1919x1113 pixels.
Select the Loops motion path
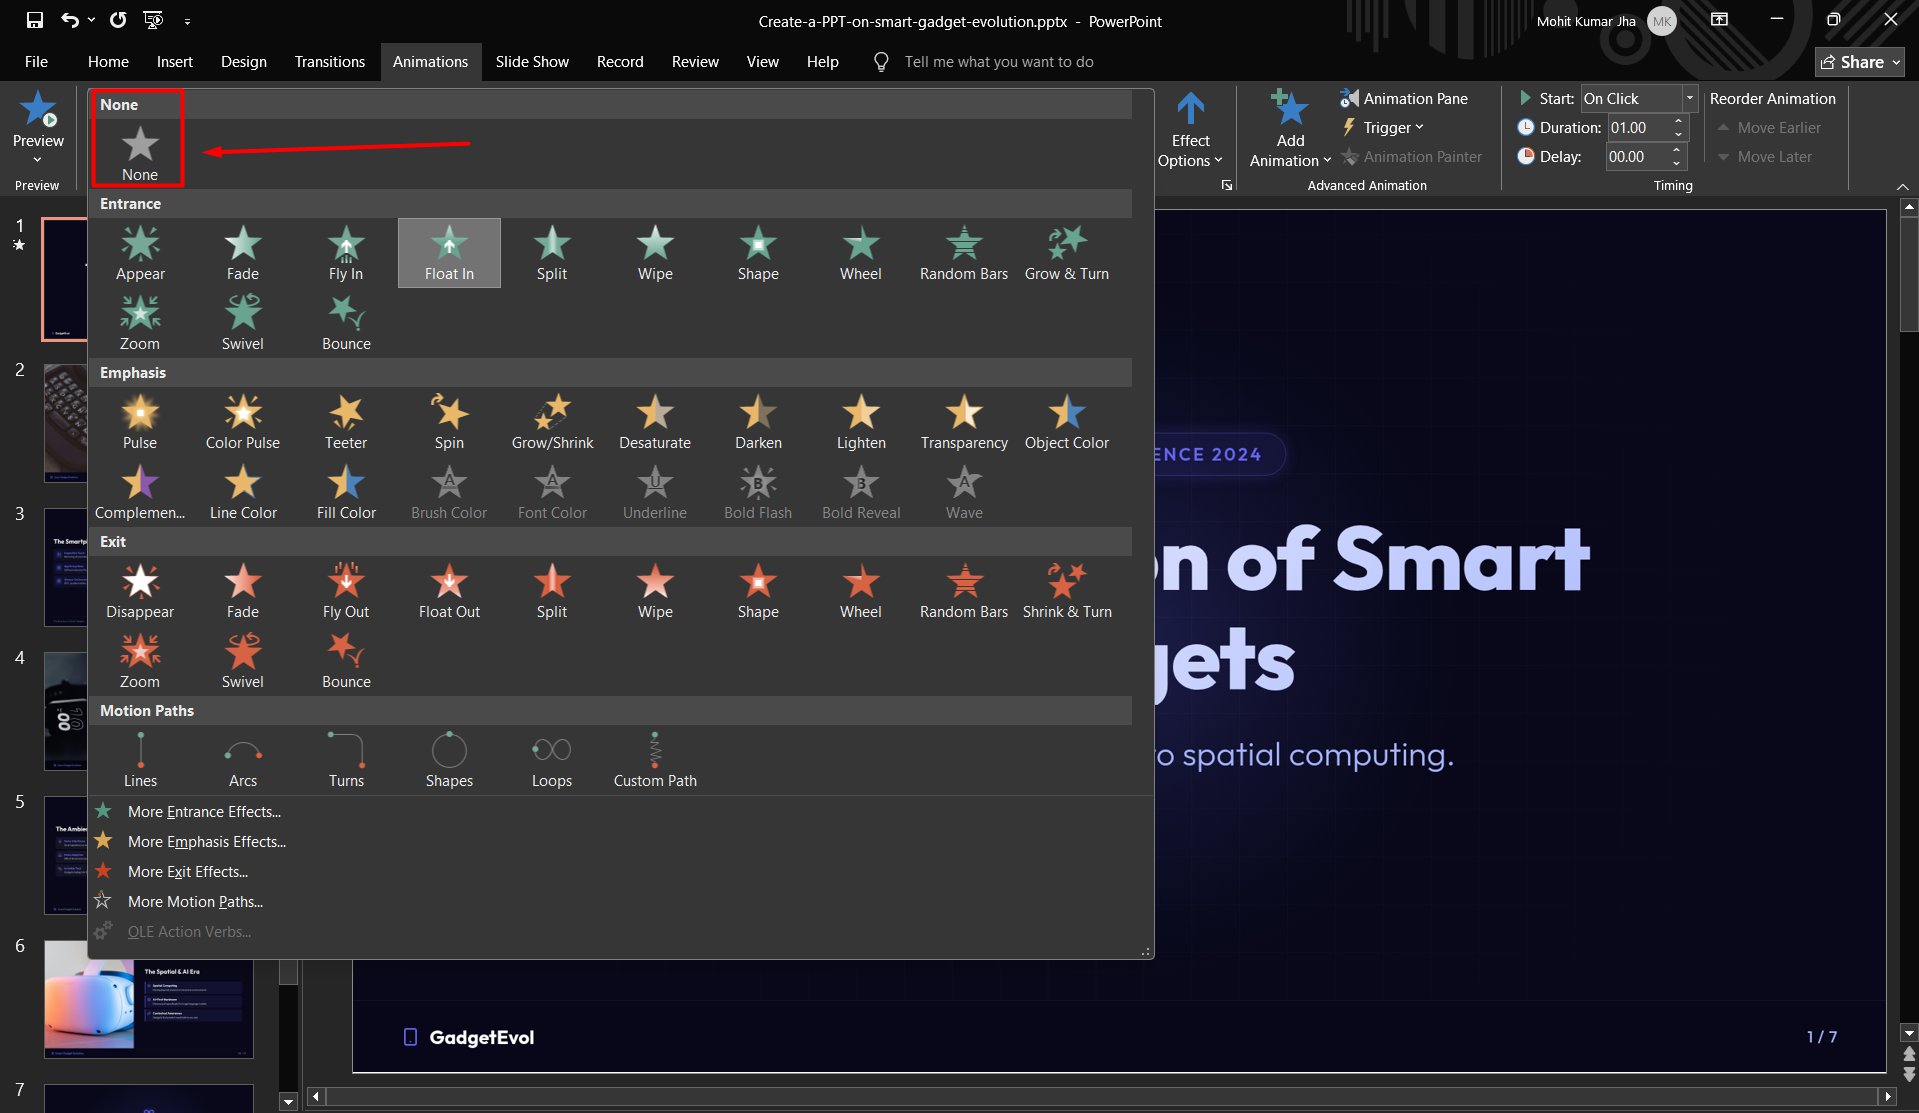click(552, 760)
